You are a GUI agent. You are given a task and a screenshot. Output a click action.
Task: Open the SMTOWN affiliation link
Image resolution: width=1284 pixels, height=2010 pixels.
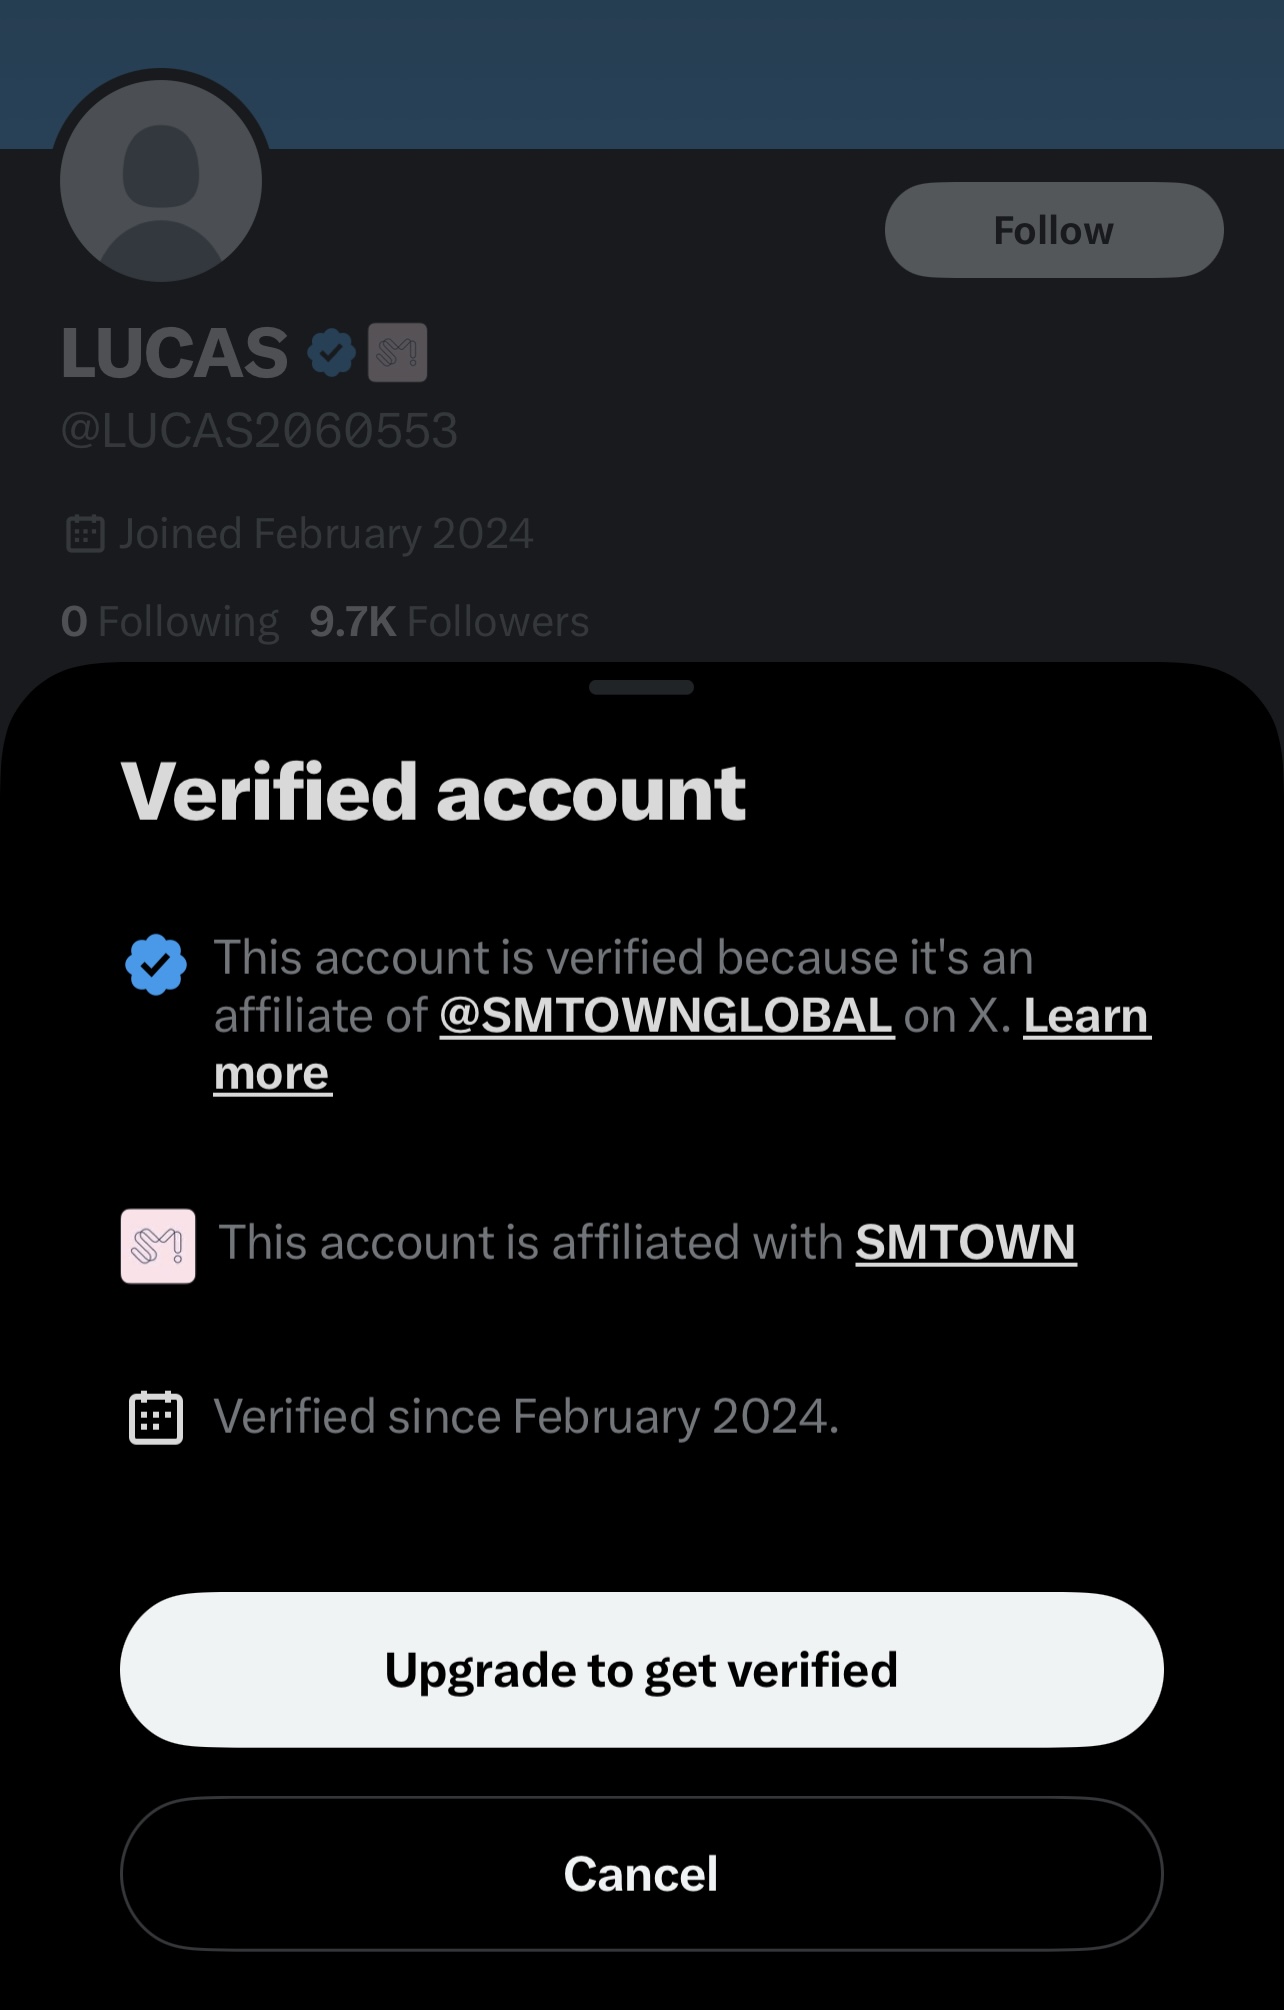click(x=965, y=1243)
